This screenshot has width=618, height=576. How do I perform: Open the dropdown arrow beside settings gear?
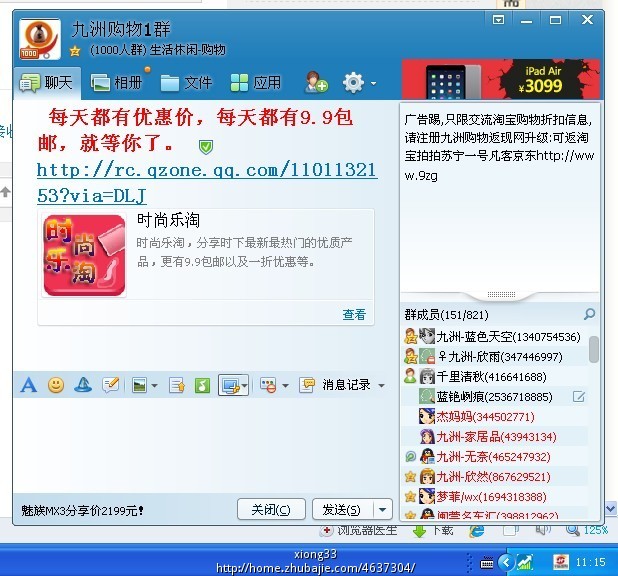[373, 84]
